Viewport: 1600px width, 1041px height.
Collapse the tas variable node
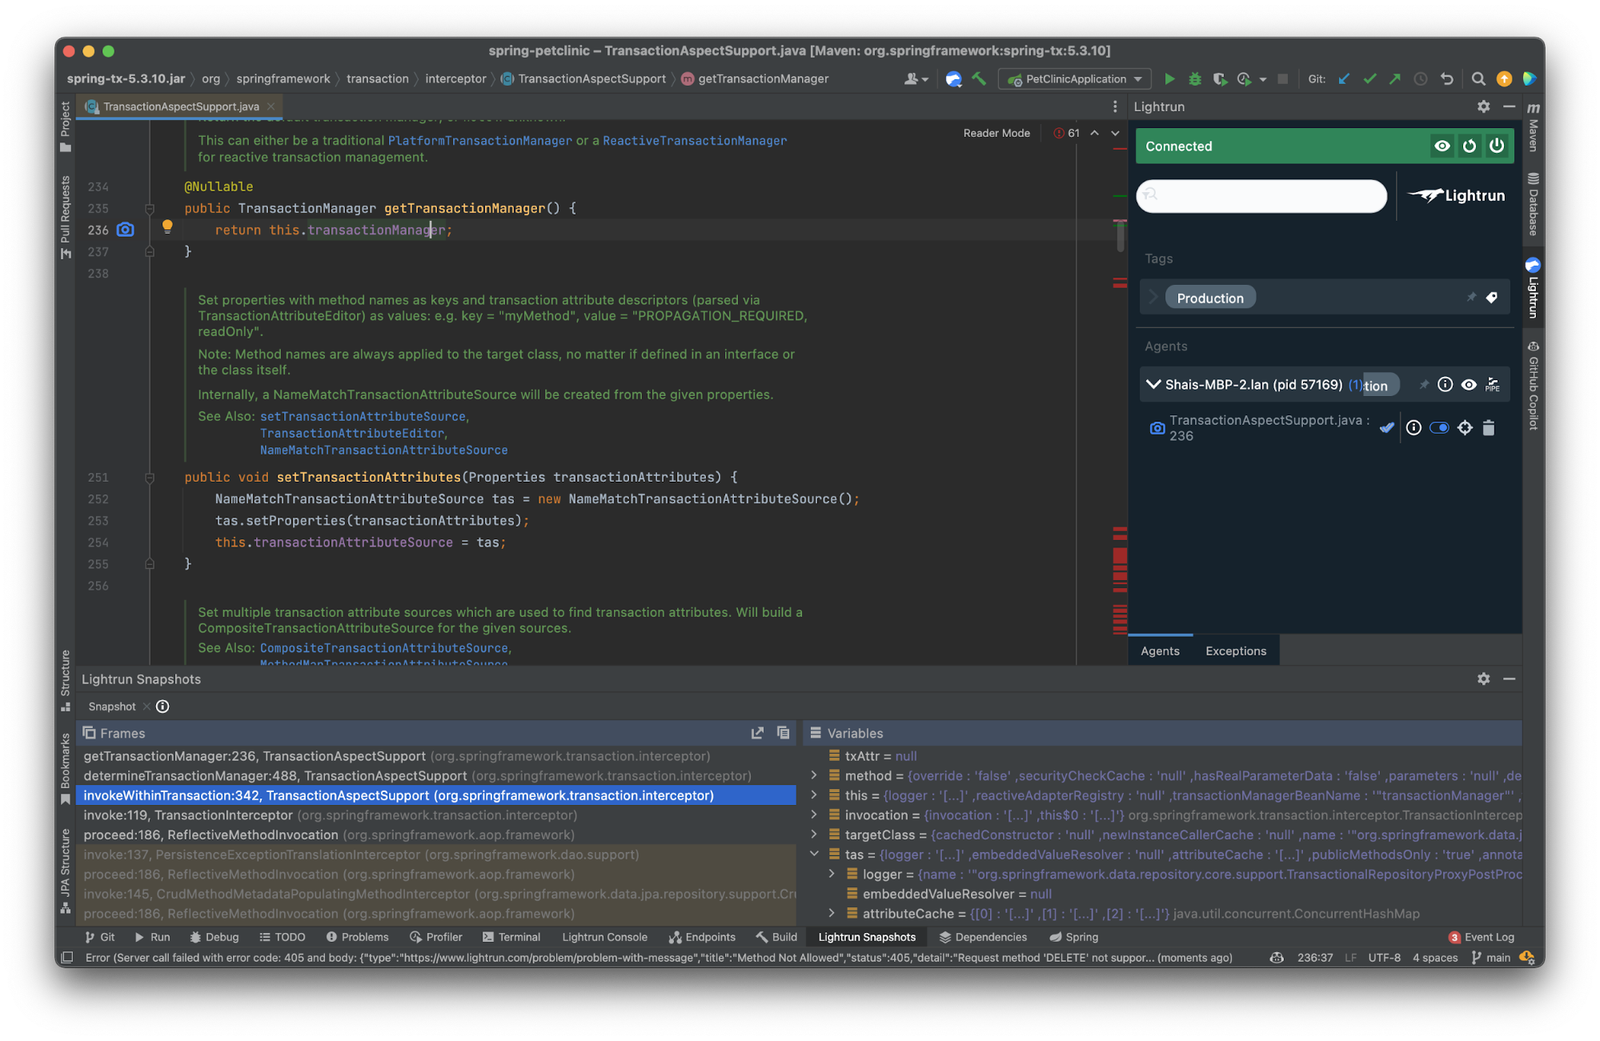point(814,855)
